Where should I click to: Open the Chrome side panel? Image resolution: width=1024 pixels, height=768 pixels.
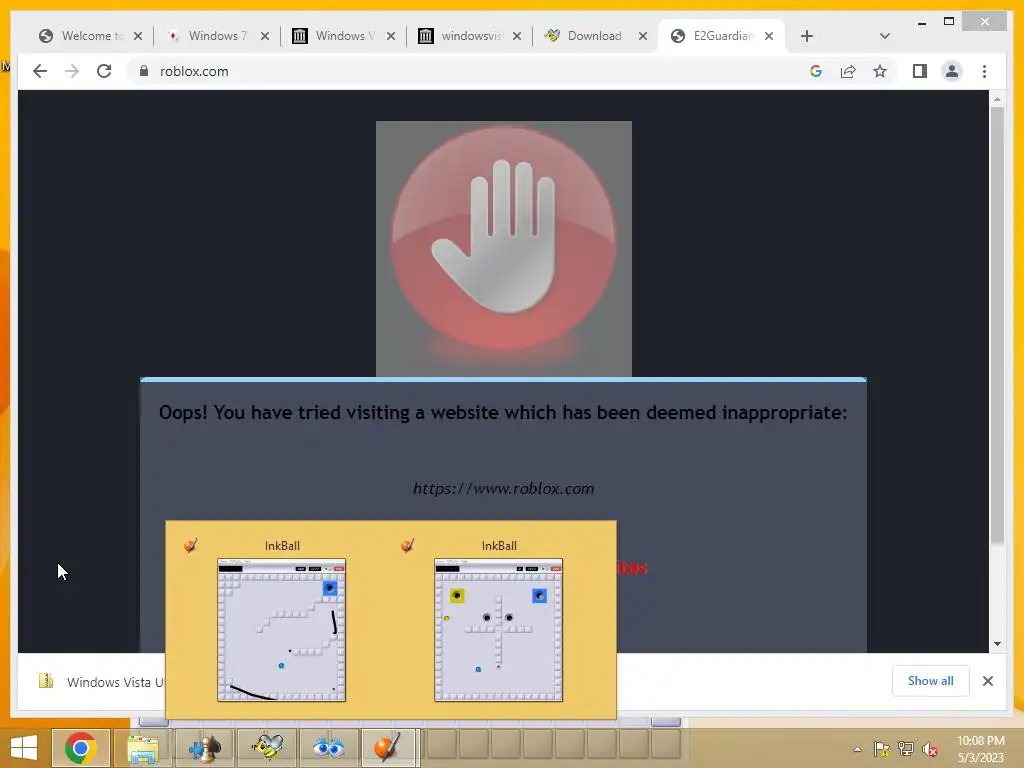point(920,71)
